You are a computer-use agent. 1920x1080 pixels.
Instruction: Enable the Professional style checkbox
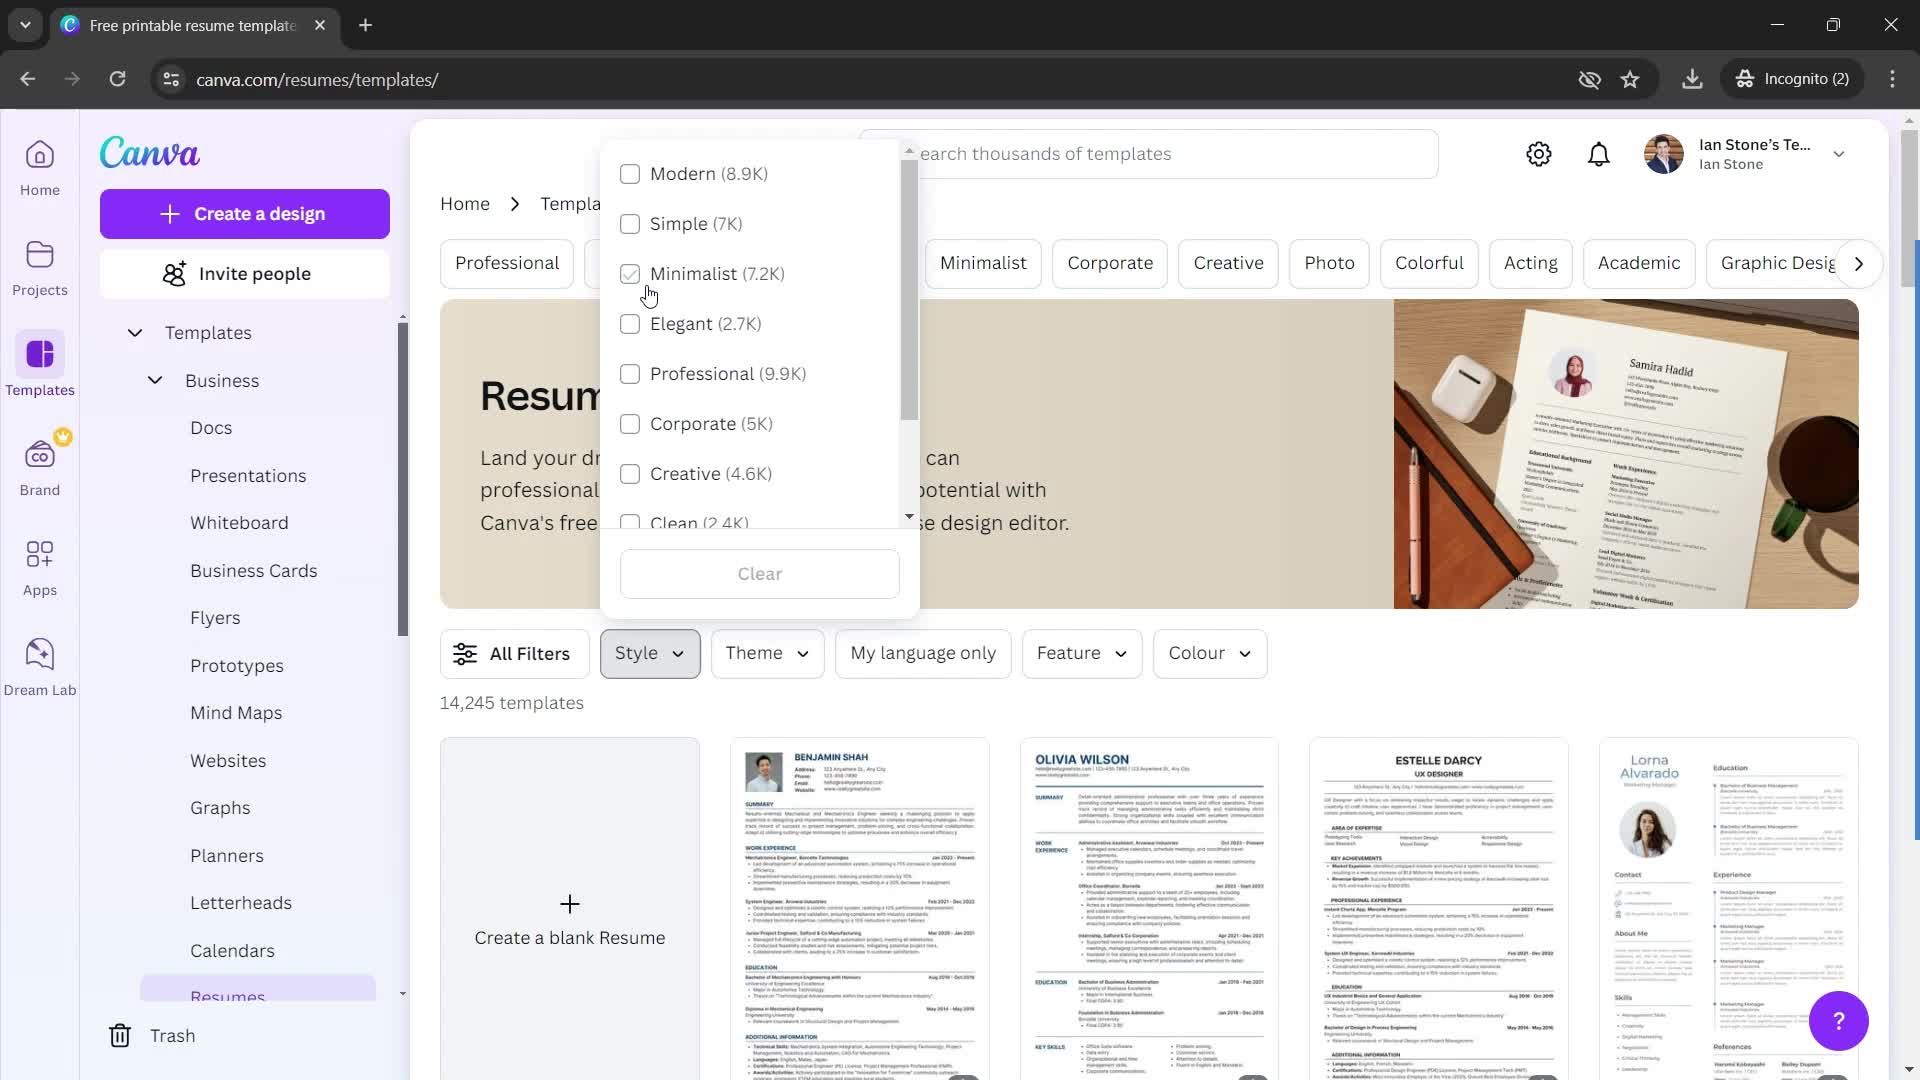[x=630, y=373]
